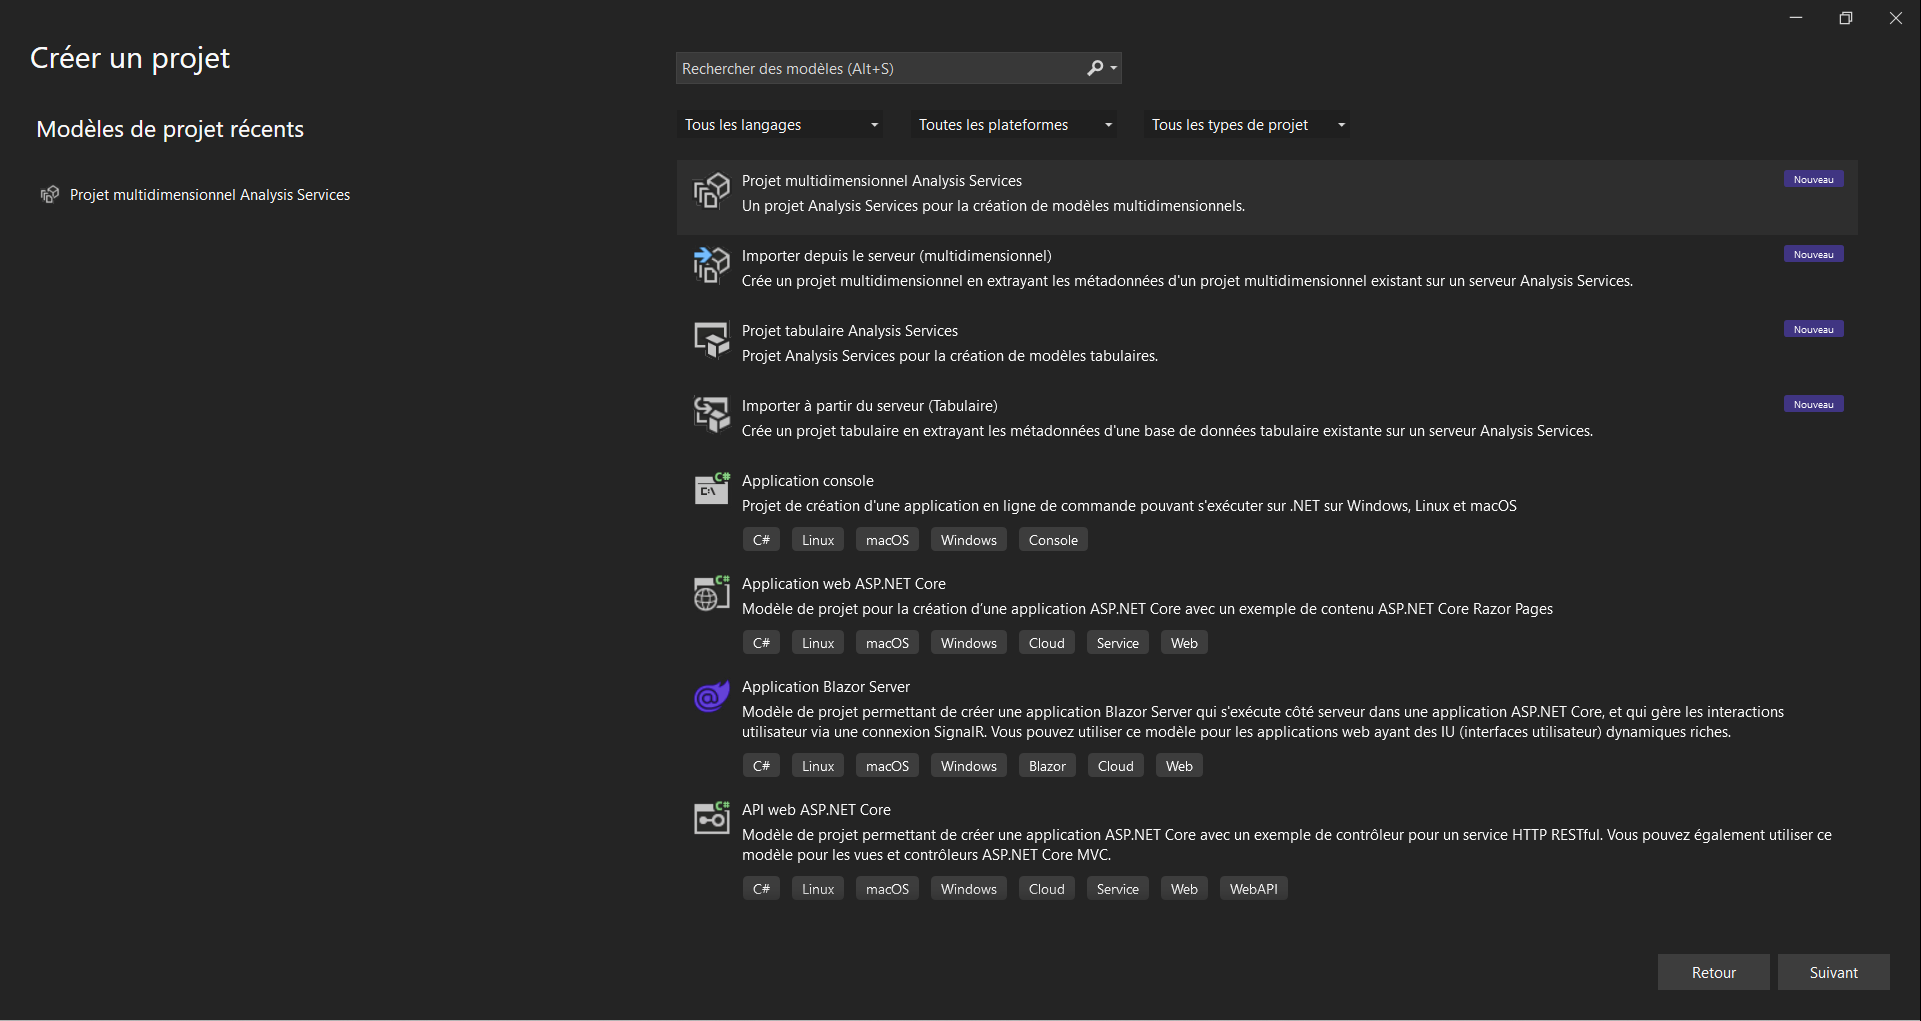
Task: Click the tabular Analysis Services project icon
Action: click(711, 340)
